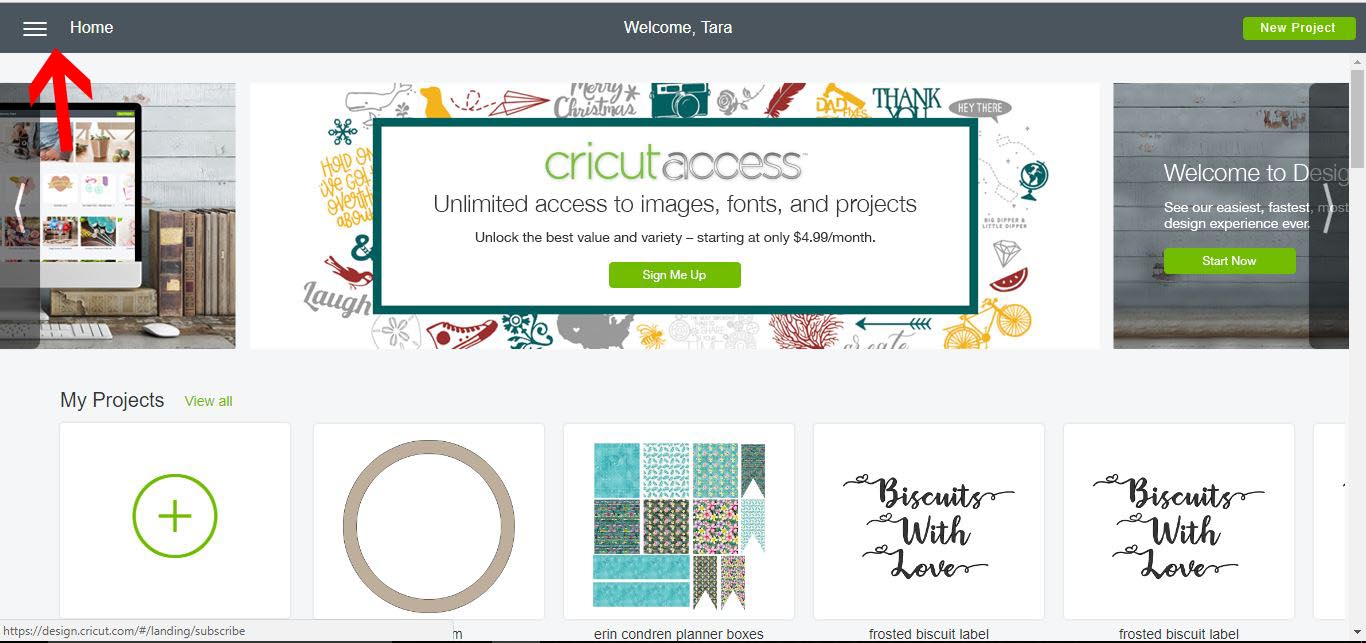This screenshot has width=1366, height=643.
Task: Click the Sign Me Up button
Action: tap(674, 275)
